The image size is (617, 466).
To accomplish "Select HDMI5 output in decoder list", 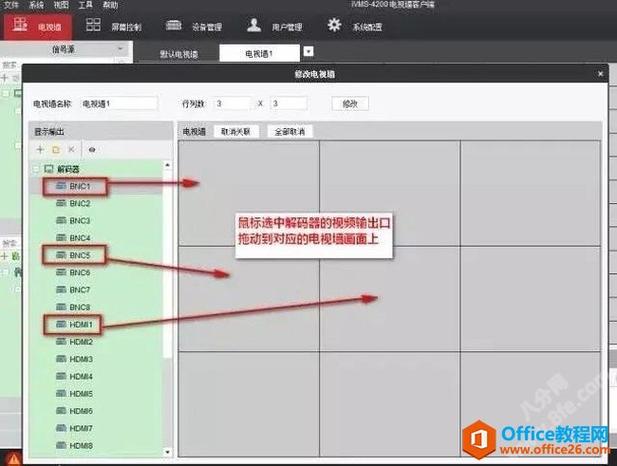I will pos(81,394).
